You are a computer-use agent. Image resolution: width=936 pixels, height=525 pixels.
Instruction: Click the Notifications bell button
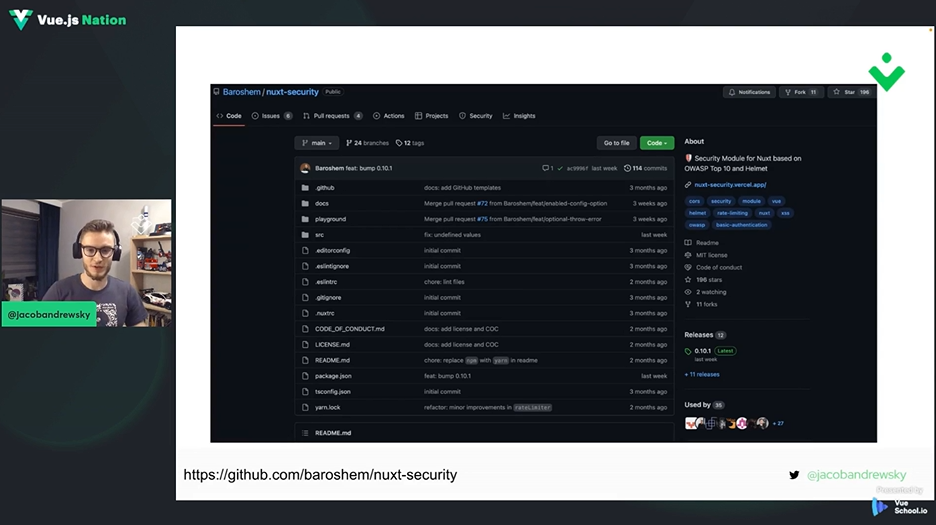749,92
